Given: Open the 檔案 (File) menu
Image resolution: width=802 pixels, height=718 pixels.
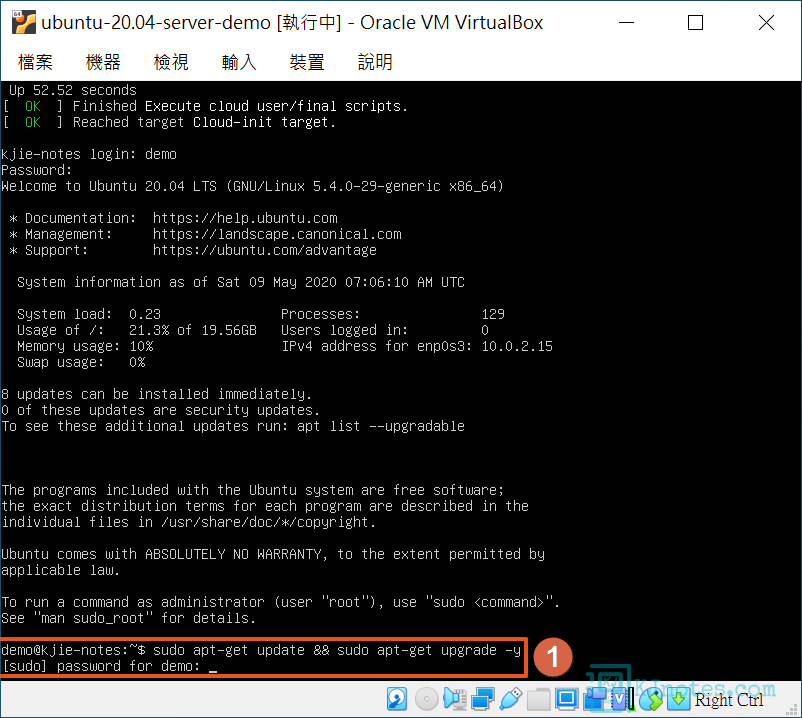Looking at the screenshot, I should [35, 62].
